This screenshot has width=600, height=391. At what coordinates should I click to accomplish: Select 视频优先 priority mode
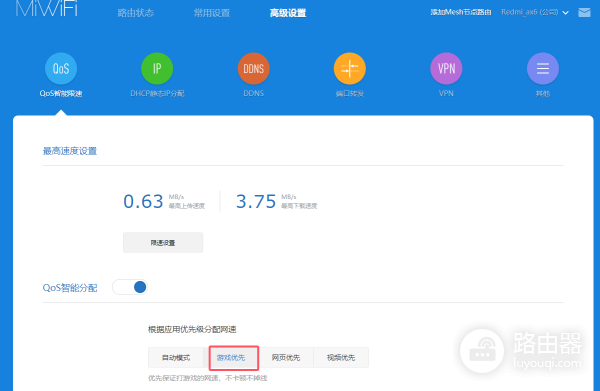(341, 358)
